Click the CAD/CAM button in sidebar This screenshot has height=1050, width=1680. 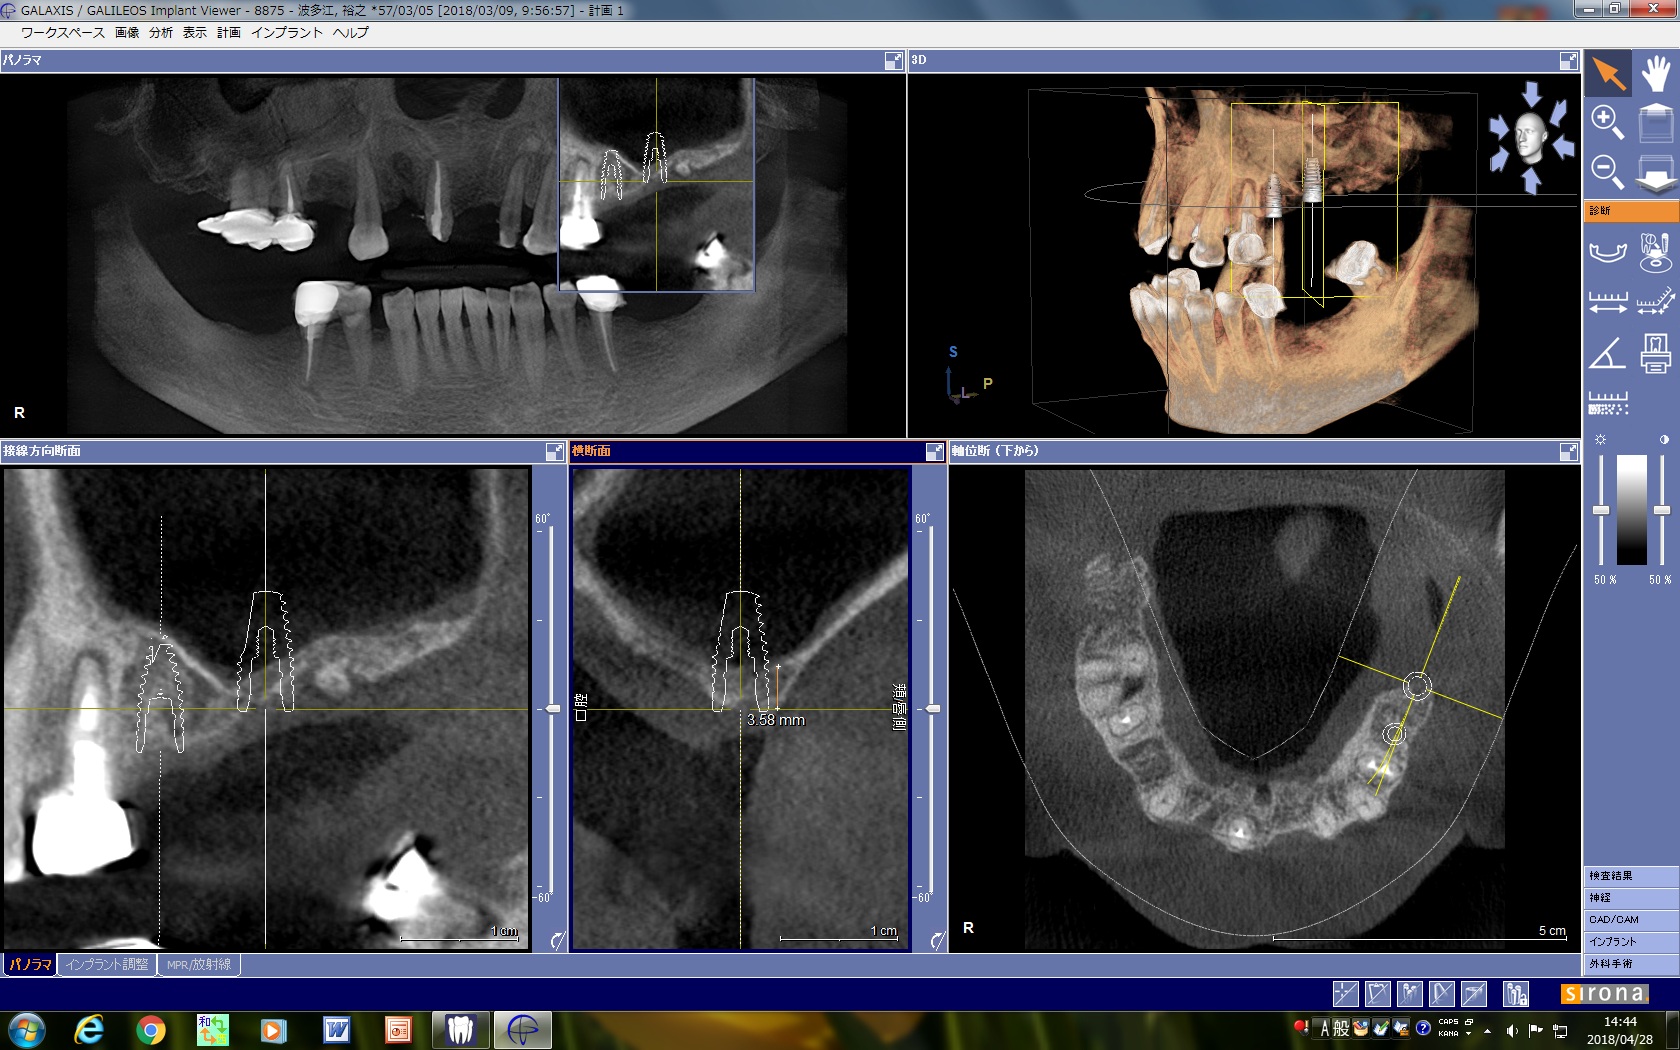point(1630,920)
